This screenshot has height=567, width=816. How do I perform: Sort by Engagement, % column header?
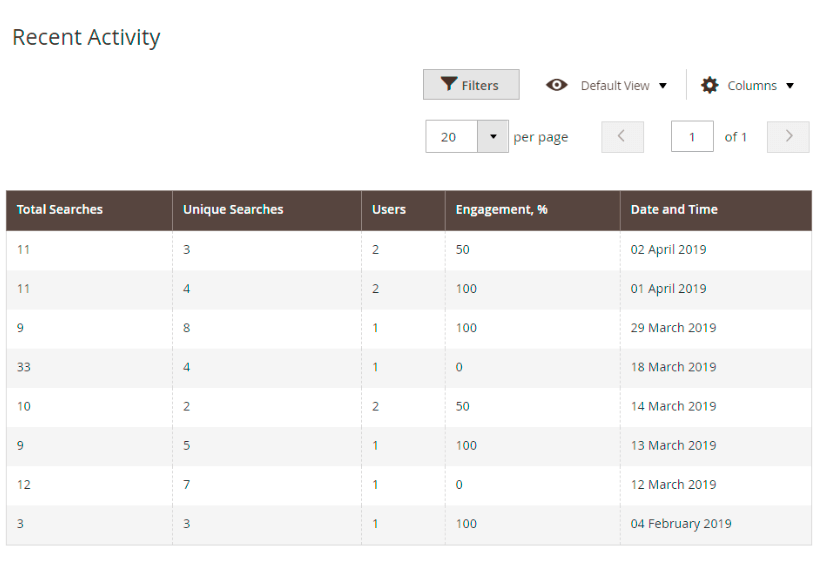pos(501,210)
